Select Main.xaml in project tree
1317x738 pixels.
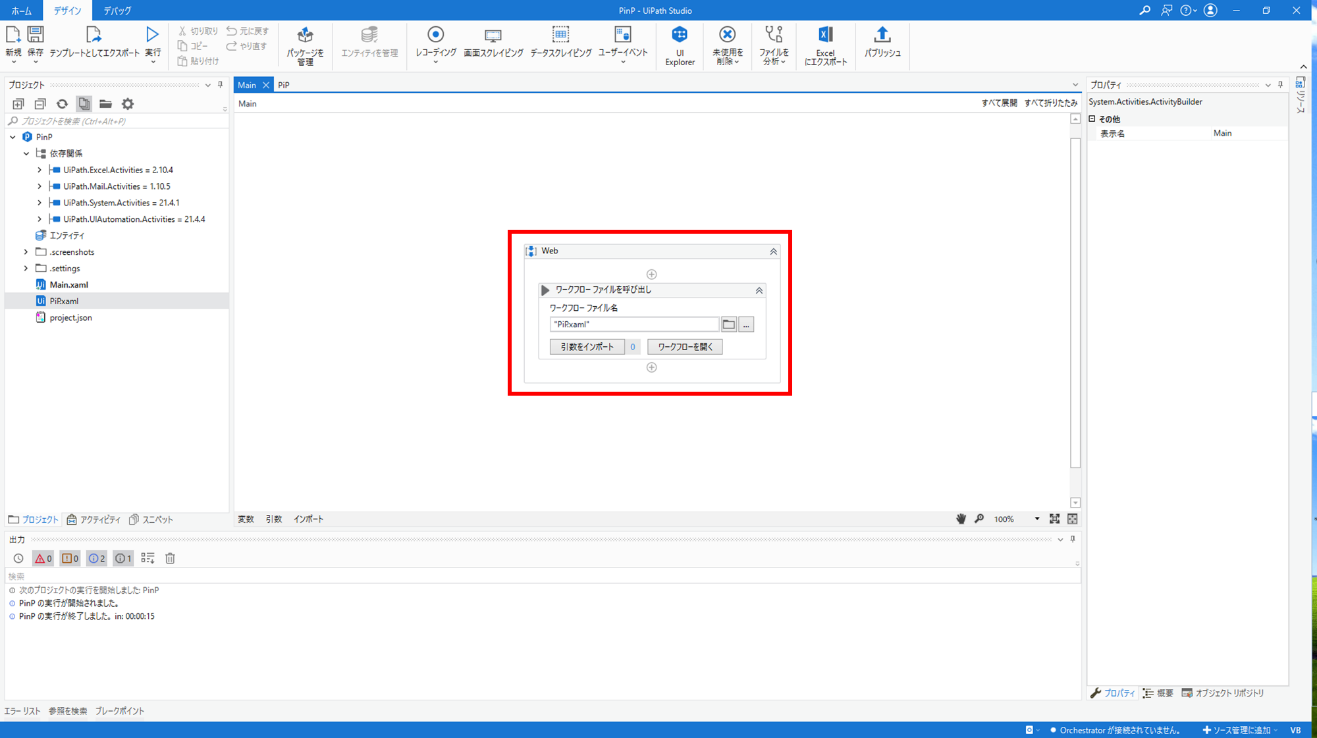click(x=69, y=285)
